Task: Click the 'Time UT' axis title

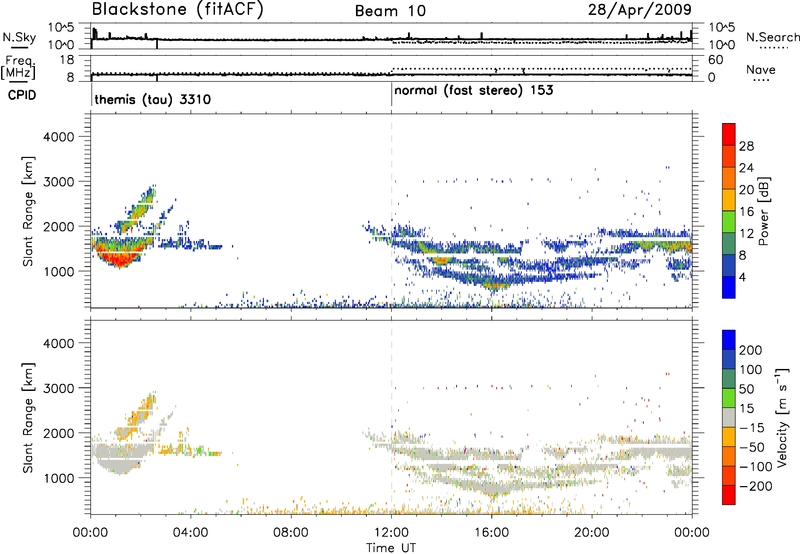Action: tap(391, 548)
